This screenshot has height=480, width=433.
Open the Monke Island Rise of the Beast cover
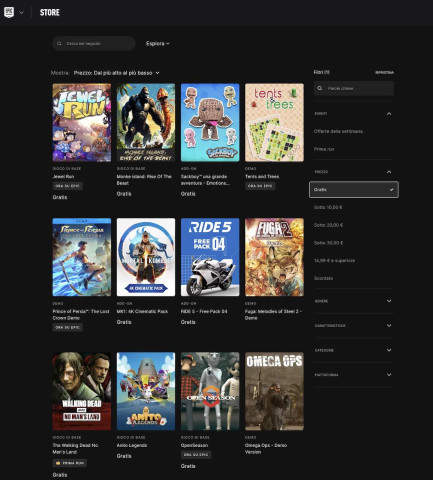(146, 122)
